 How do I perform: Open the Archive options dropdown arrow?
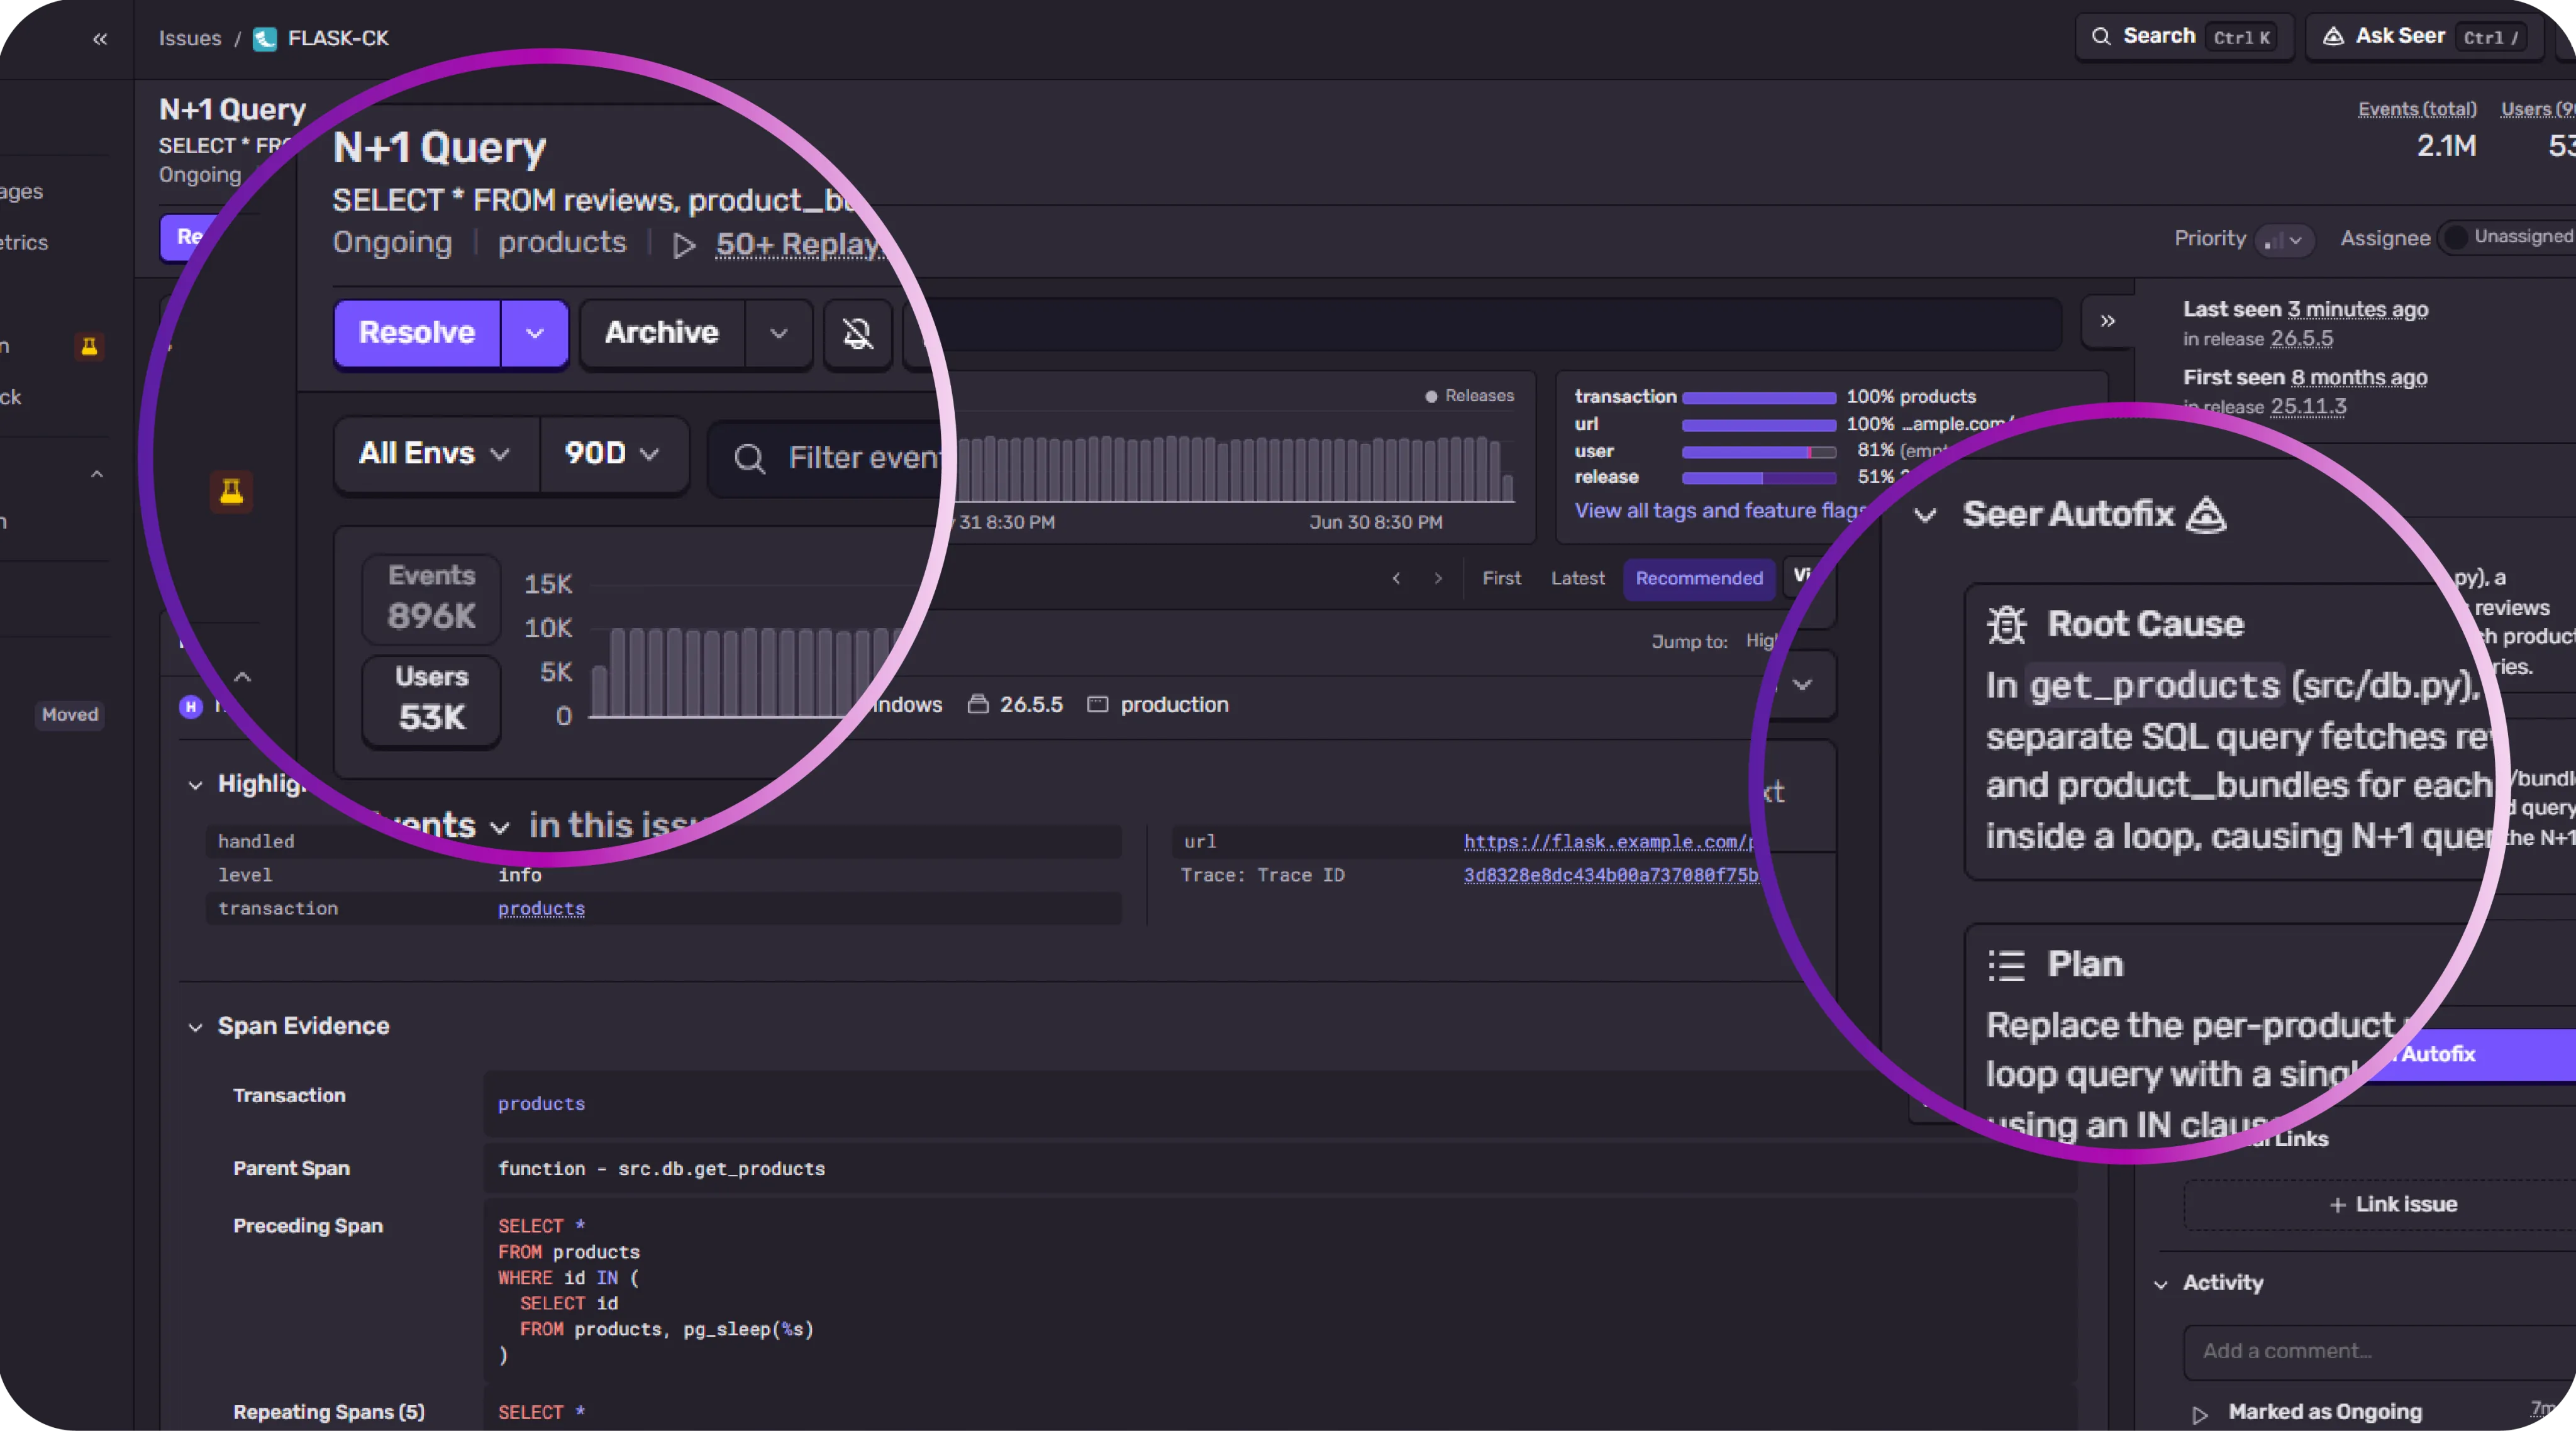coord(778,333)
